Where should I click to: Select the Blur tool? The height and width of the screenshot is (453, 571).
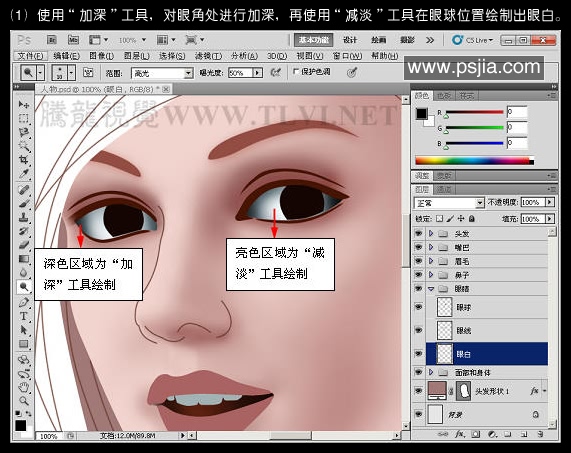(24, 272)
